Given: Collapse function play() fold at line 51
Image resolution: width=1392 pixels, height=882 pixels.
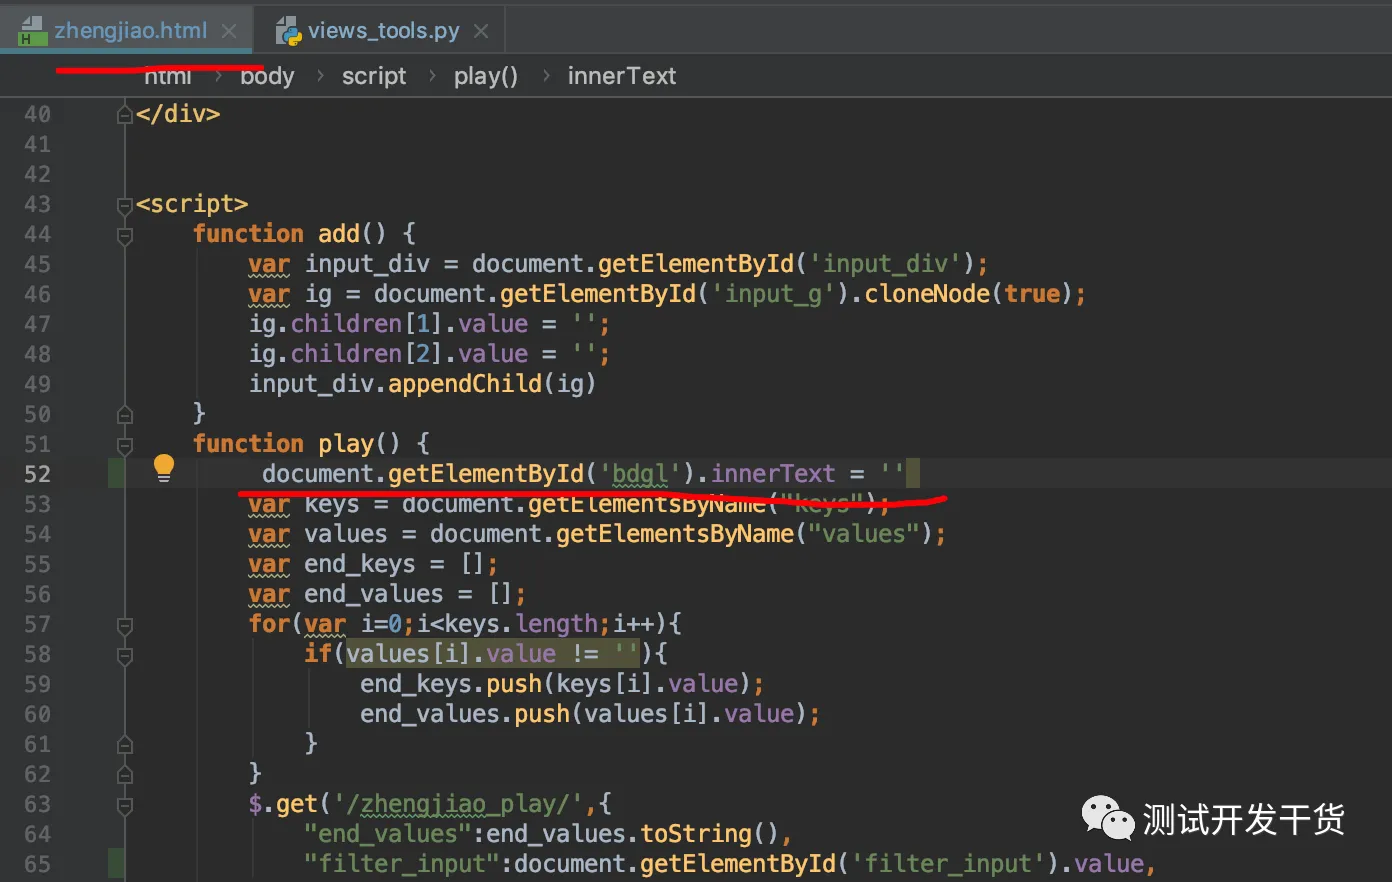Looking at the screenshot, I should [x=125, y=445].
